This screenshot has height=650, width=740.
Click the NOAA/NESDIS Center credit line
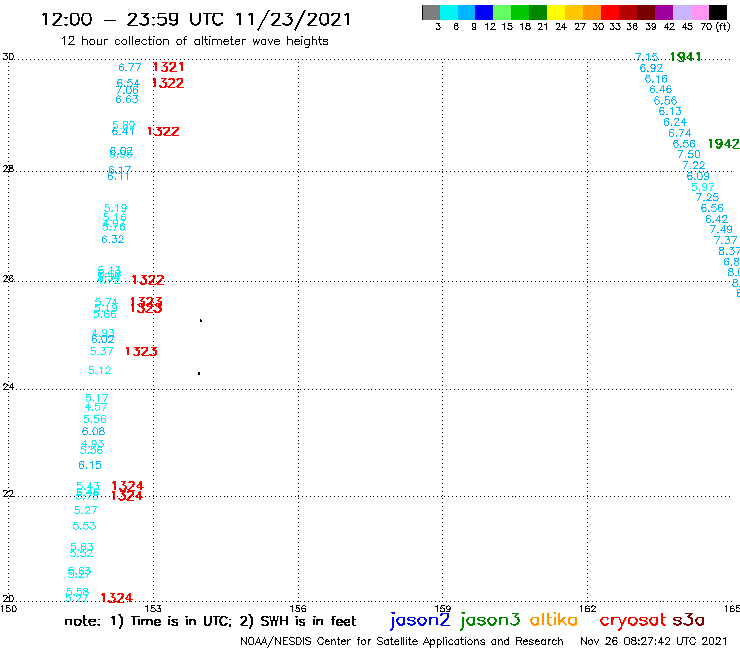tap(402, 641)
